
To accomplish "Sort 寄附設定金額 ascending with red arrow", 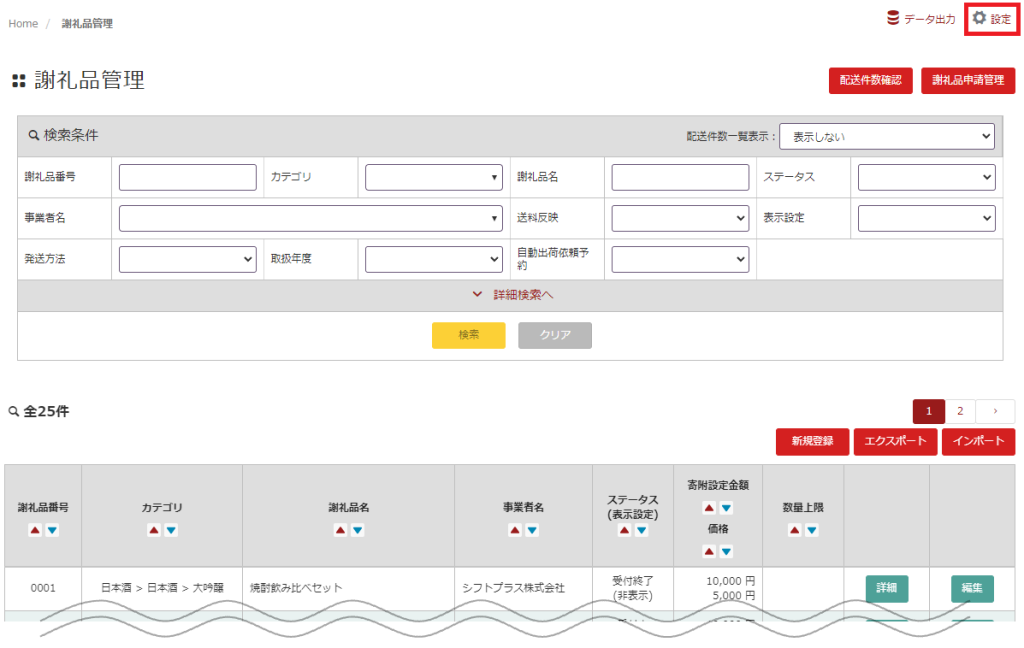I will tap(709, 508).
